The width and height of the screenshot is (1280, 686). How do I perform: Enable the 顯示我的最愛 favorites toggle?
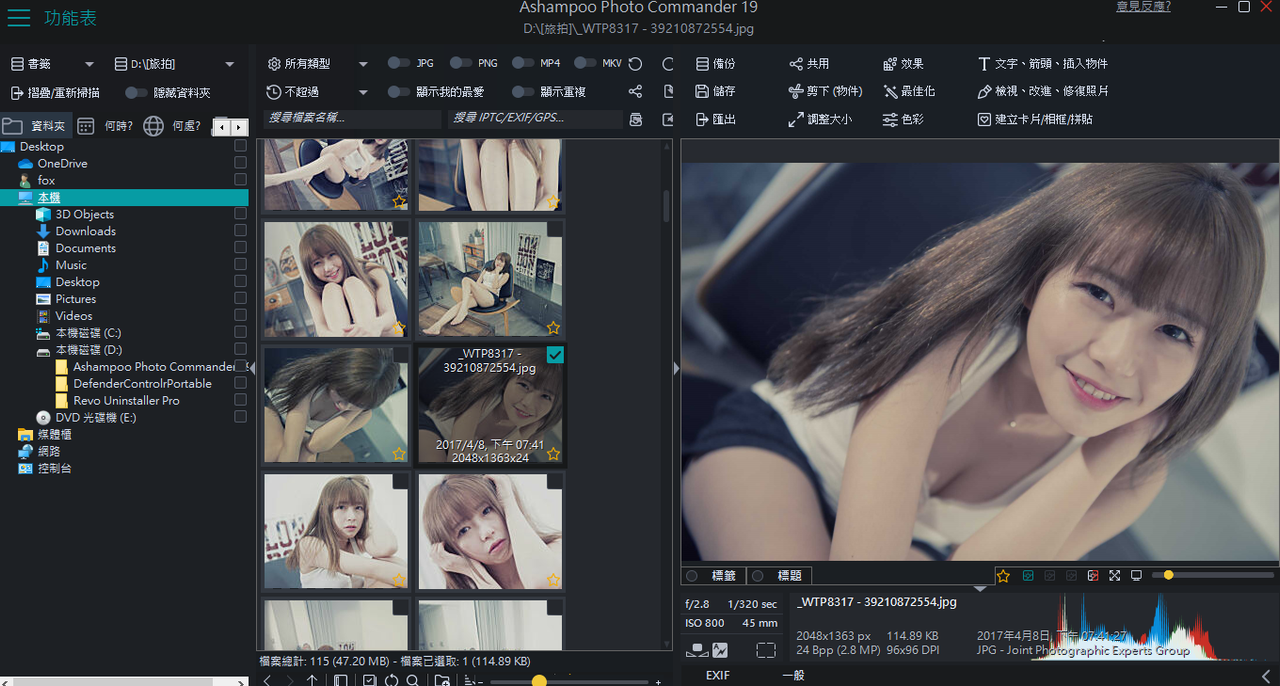pos(399,91)
